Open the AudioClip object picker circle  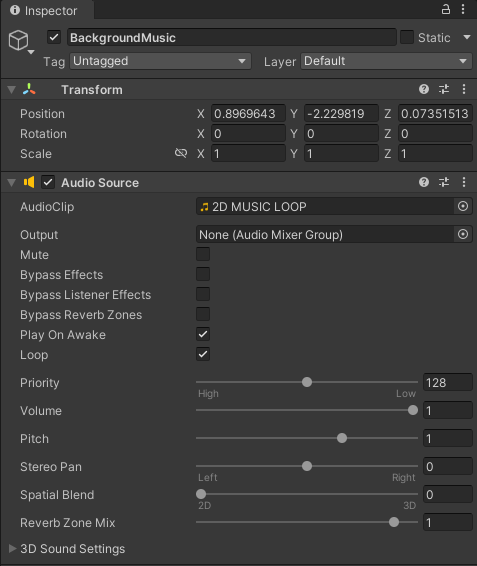coord(463,206)
